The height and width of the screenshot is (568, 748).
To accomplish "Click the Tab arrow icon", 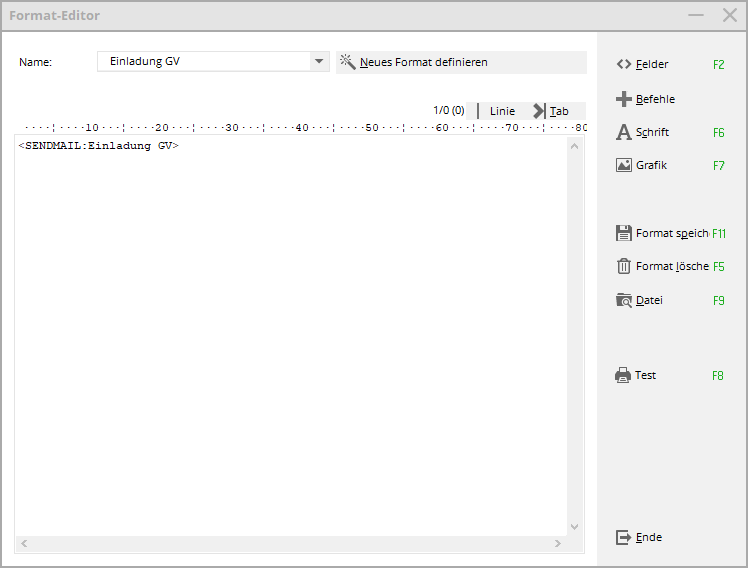I will coord(540,111).
